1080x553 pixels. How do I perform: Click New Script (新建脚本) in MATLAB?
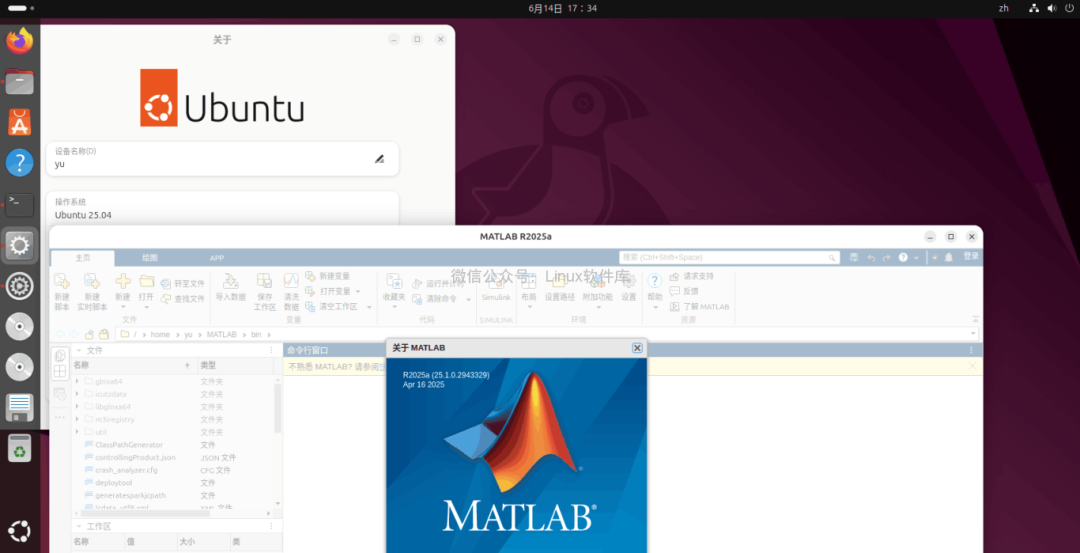61,291
